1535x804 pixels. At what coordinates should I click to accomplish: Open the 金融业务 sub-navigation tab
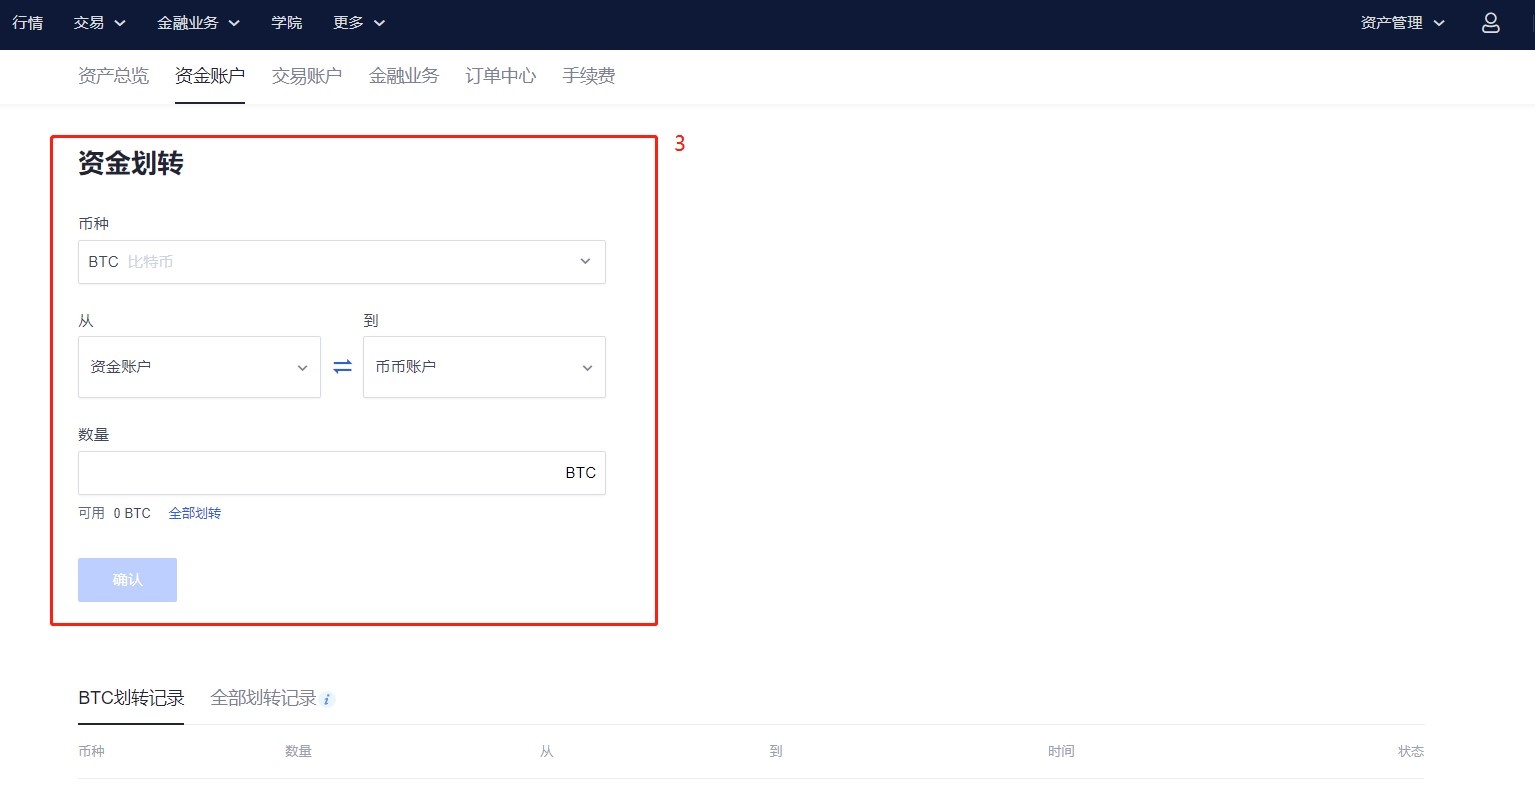(x=404, y=76)
